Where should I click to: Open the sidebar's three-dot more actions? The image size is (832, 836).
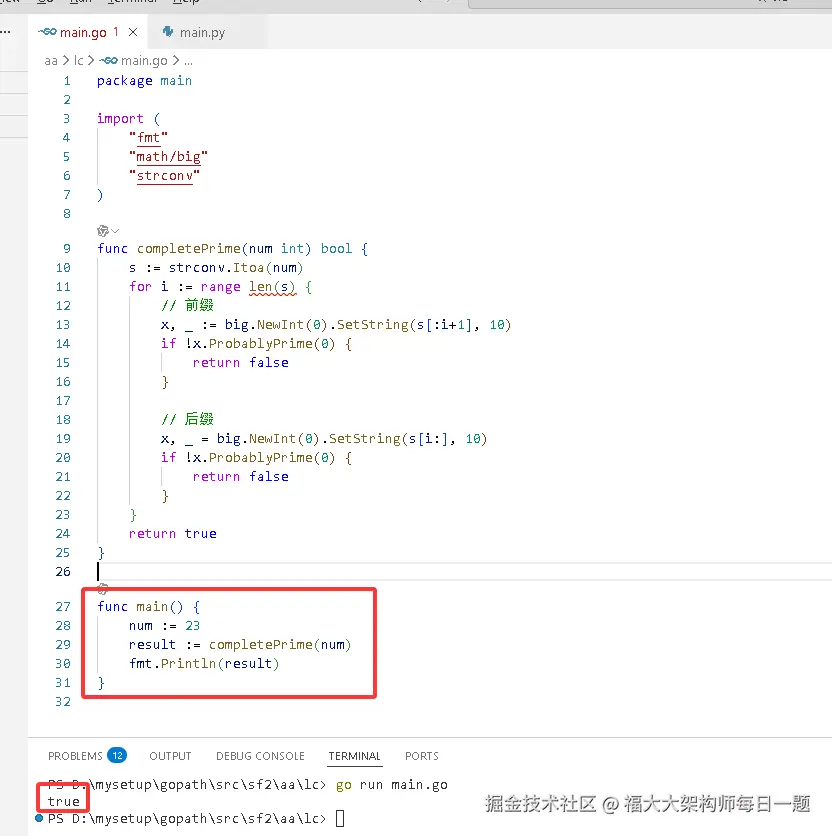coord(5,32)
